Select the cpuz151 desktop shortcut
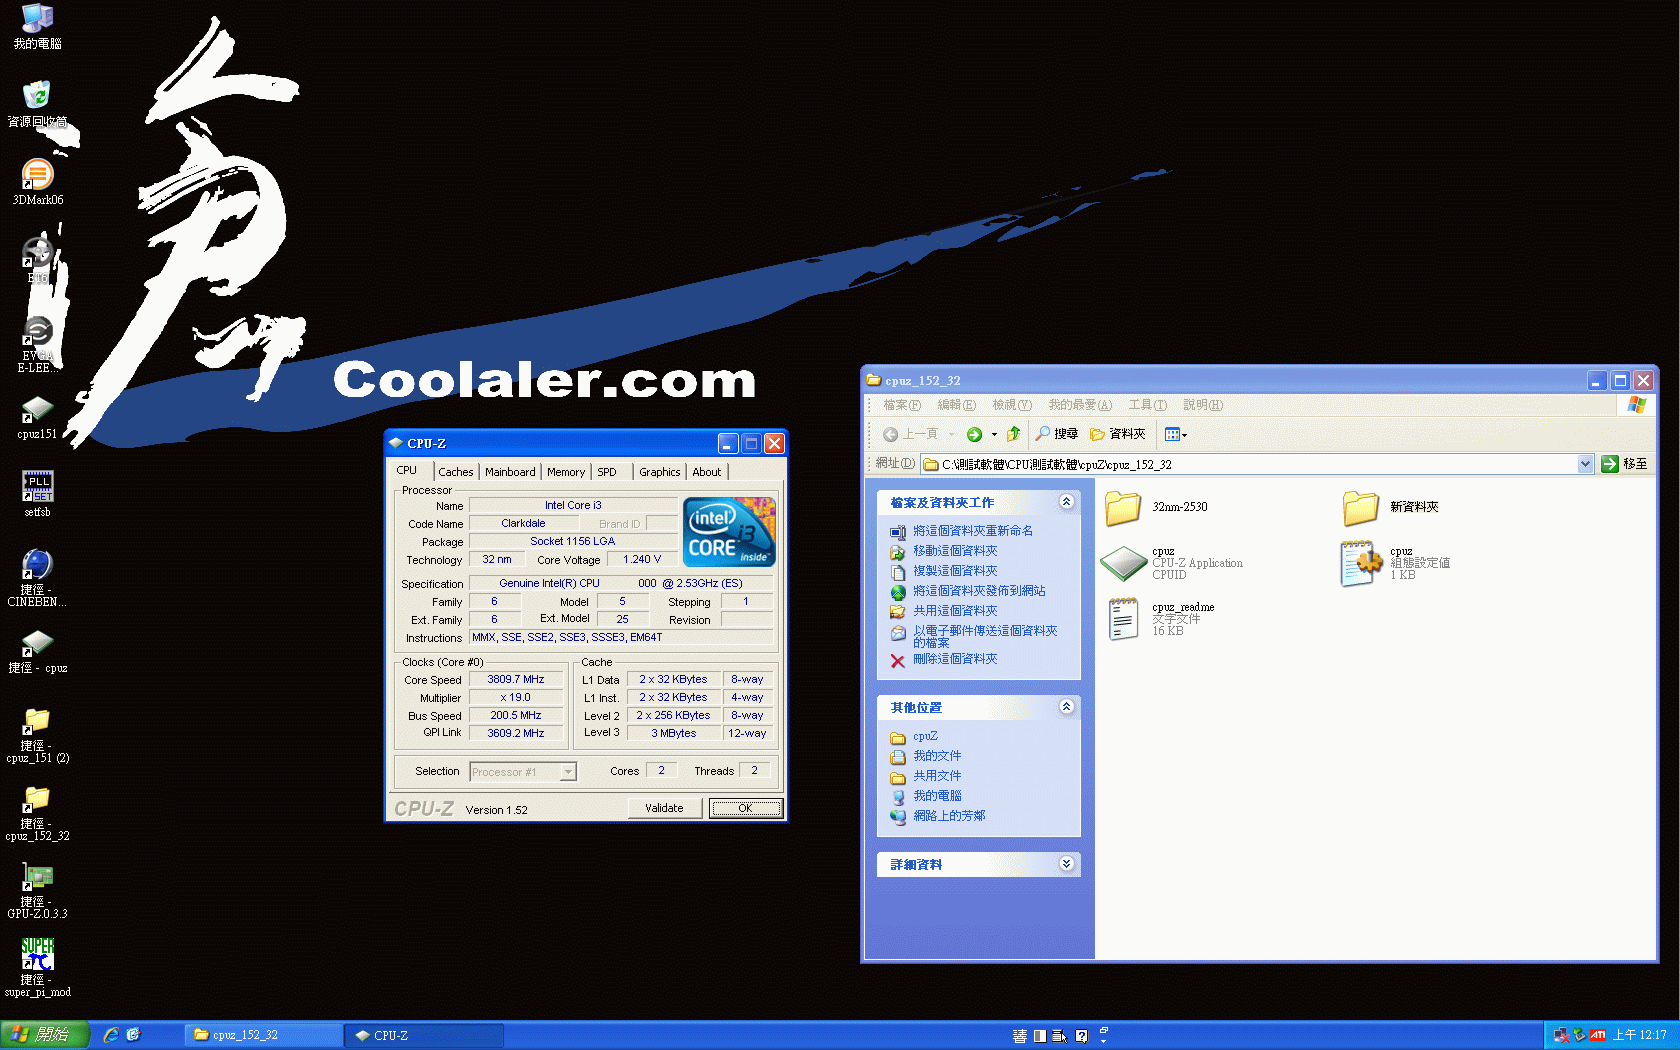Screen dimensions: 1680x1050 click(37, 417)
